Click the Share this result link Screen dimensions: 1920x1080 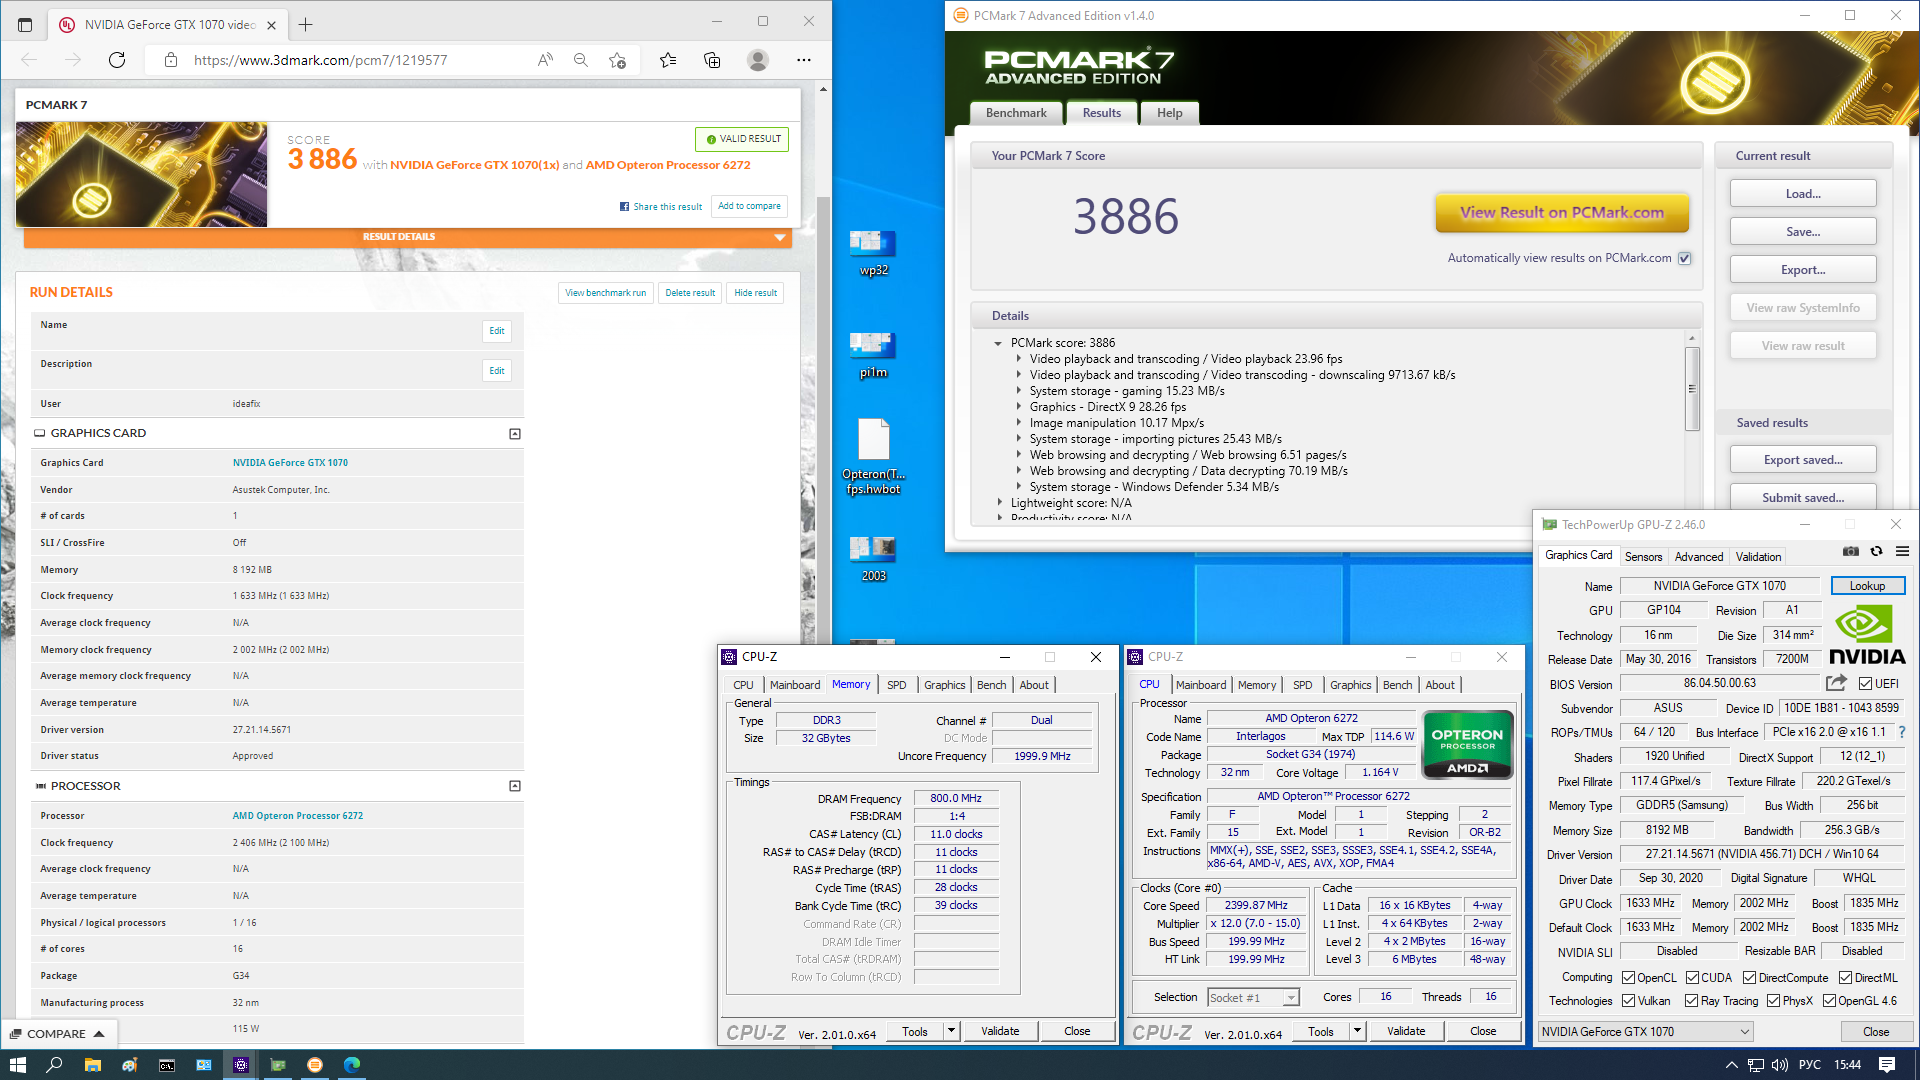coord(661,207)
